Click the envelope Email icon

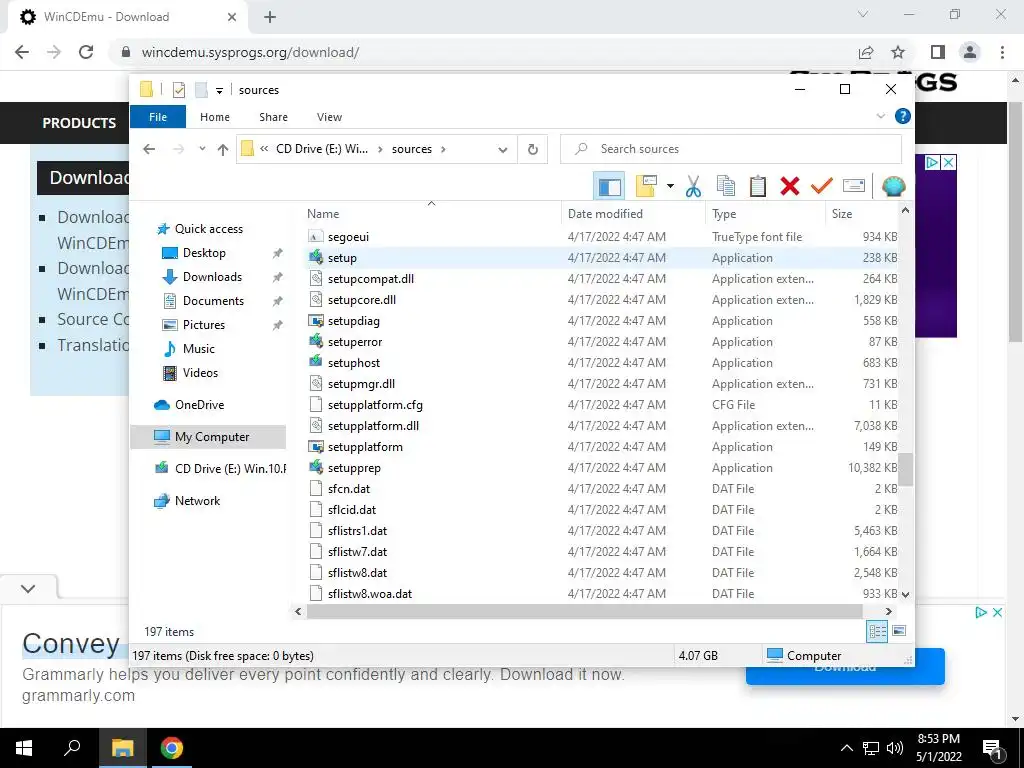854,186
